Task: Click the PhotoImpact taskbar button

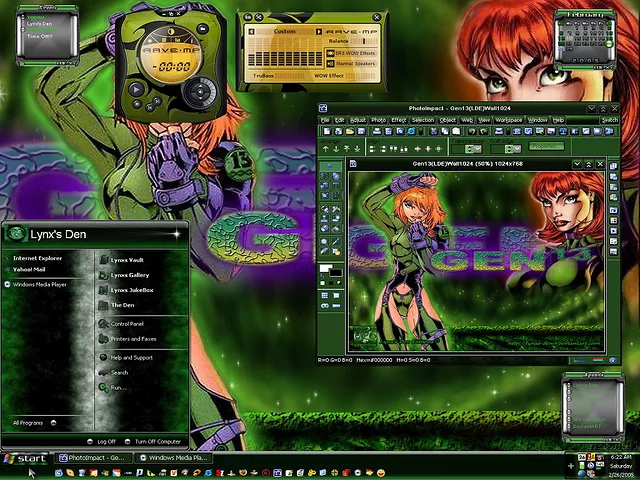Action: point(94,458)
